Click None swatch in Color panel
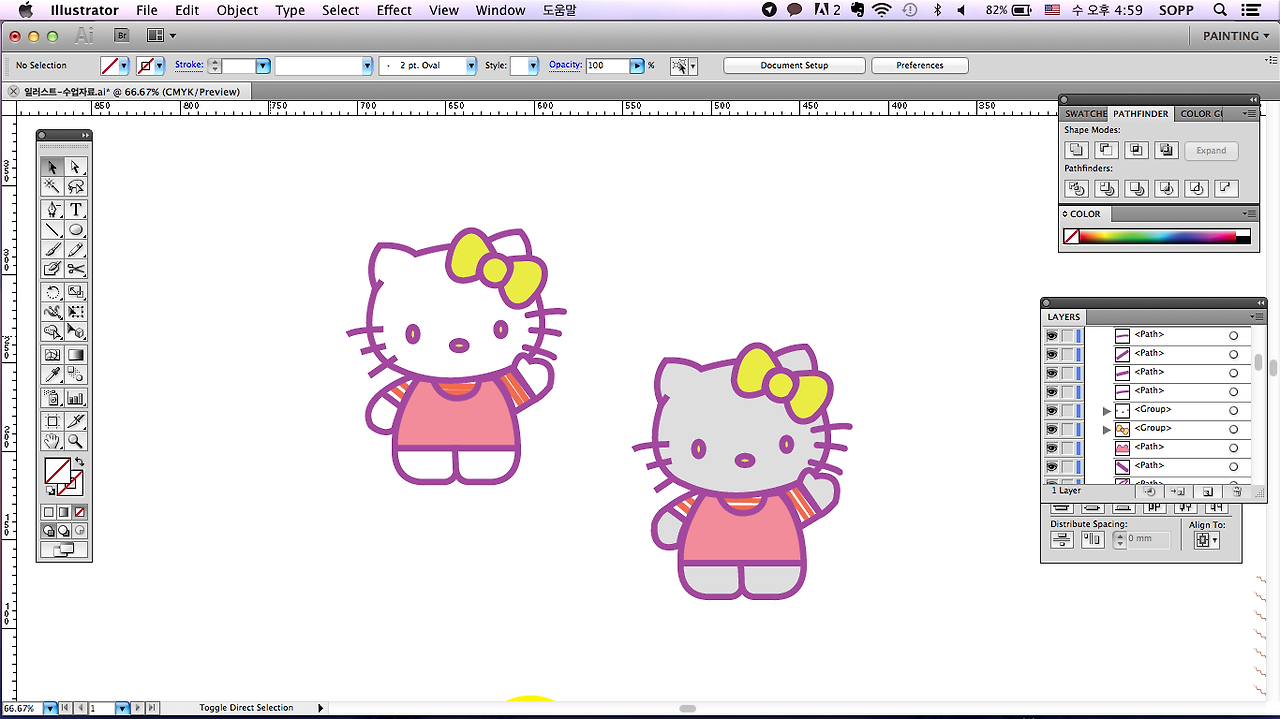Screen dimensions: 1280x719 pos(1071,237)
